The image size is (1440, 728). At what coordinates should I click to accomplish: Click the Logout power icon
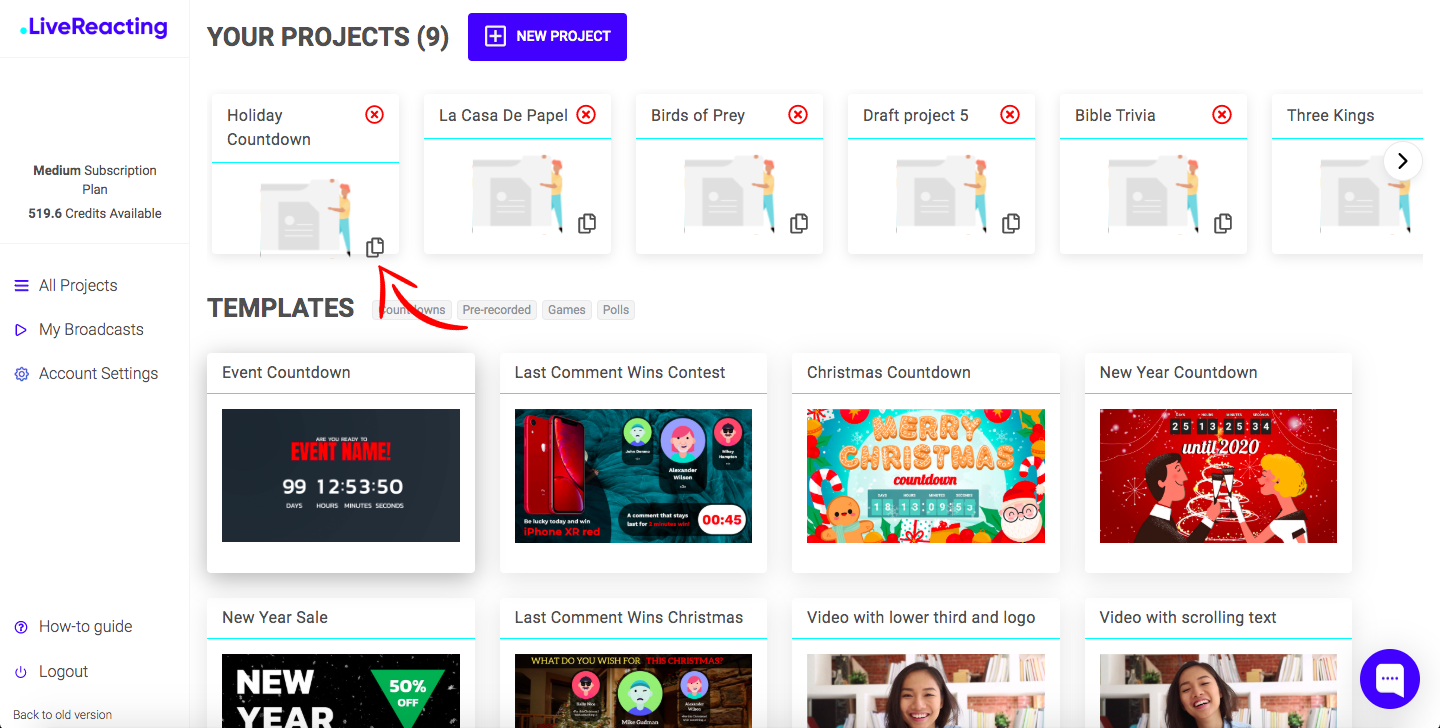(21, 672)
